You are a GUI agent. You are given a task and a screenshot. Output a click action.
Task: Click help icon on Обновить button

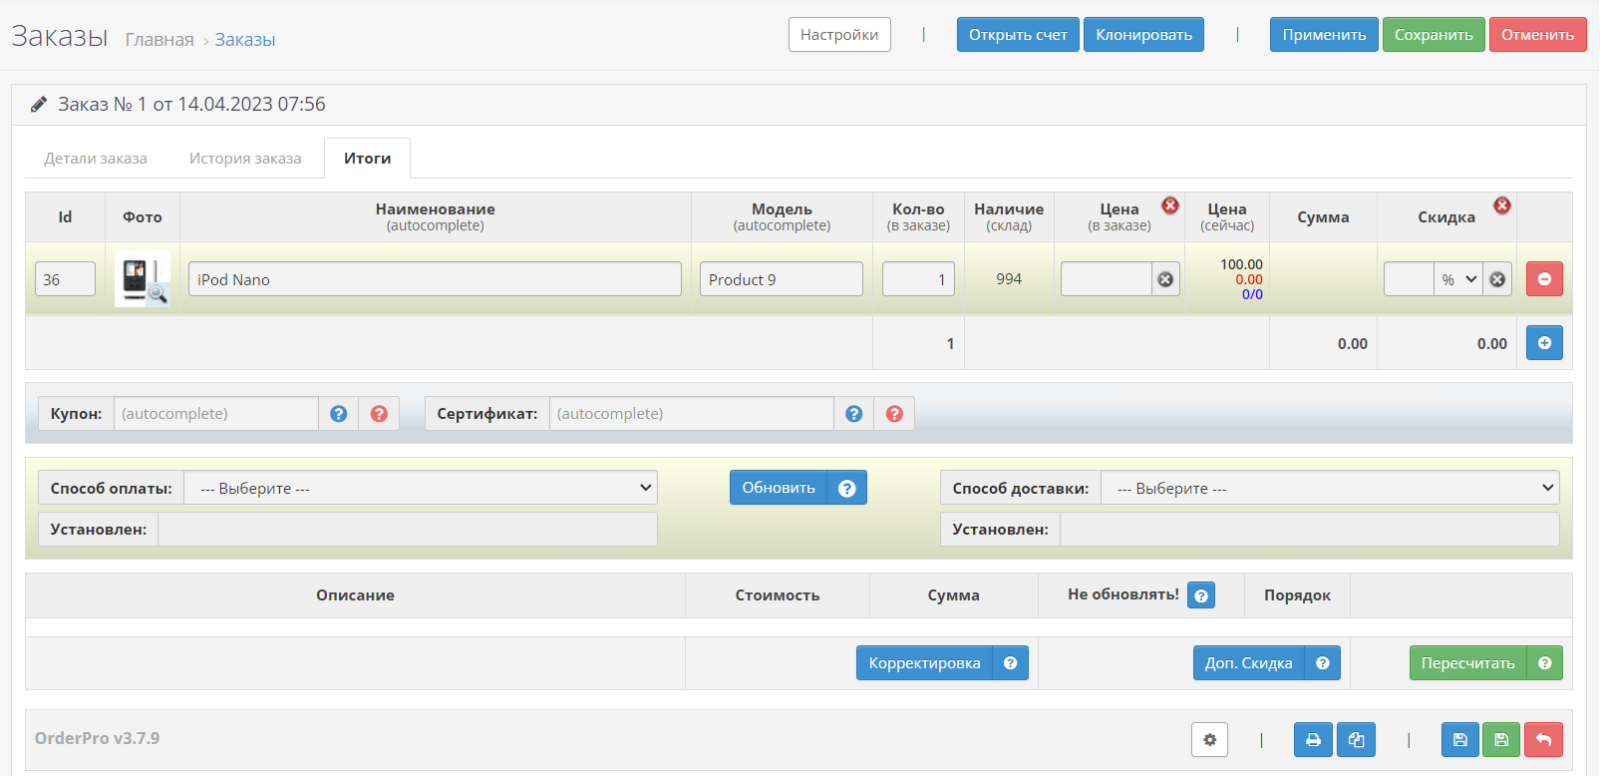pos(847,488)
